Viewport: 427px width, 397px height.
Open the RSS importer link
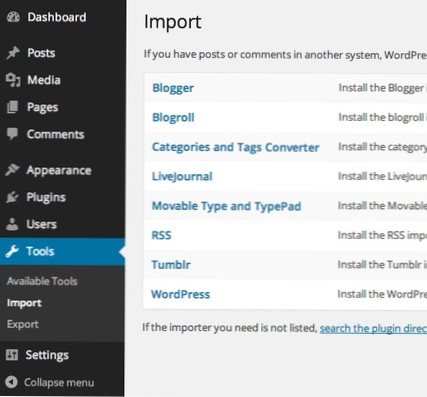coord(161,235)
